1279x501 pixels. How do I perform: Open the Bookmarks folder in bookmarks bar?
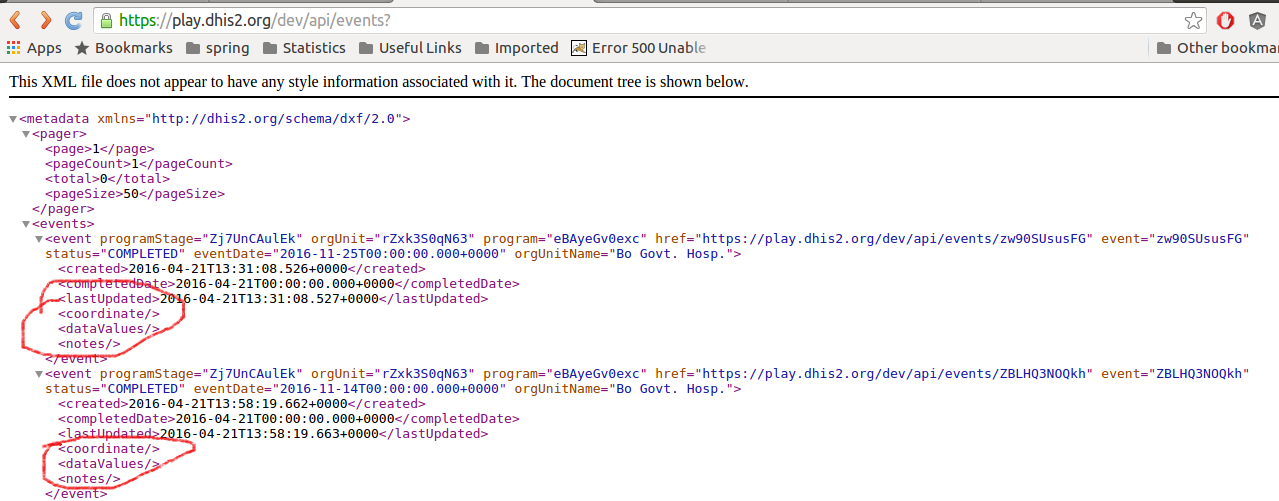(123, 48)
